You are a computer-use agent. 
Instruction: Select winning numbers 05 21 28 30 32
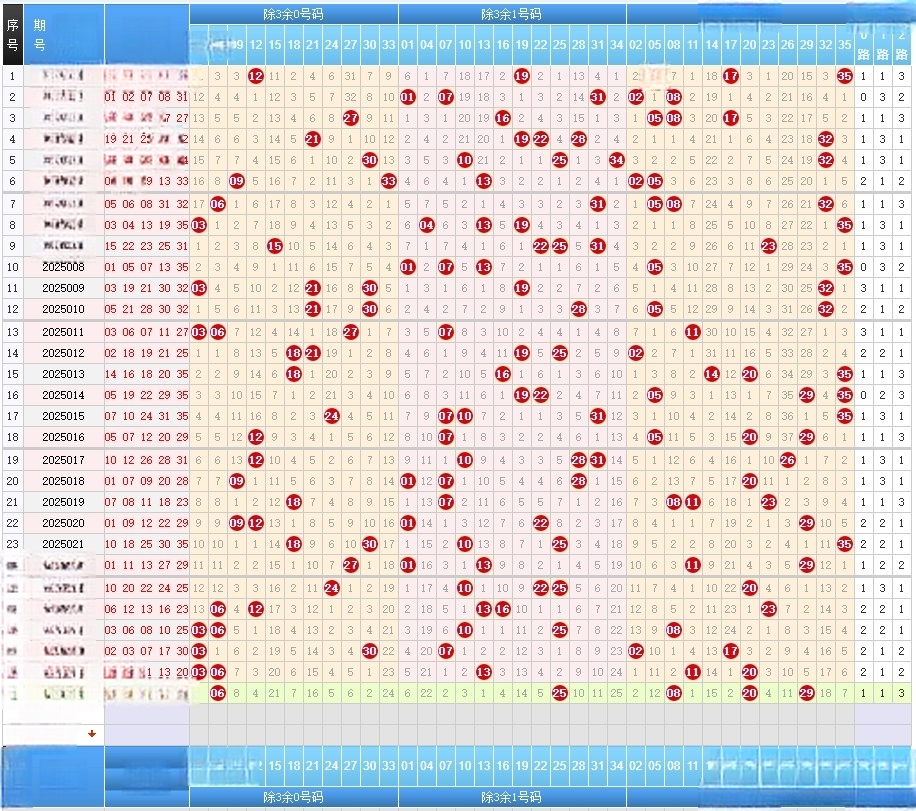pyautogui.click(x=147, y=309)
